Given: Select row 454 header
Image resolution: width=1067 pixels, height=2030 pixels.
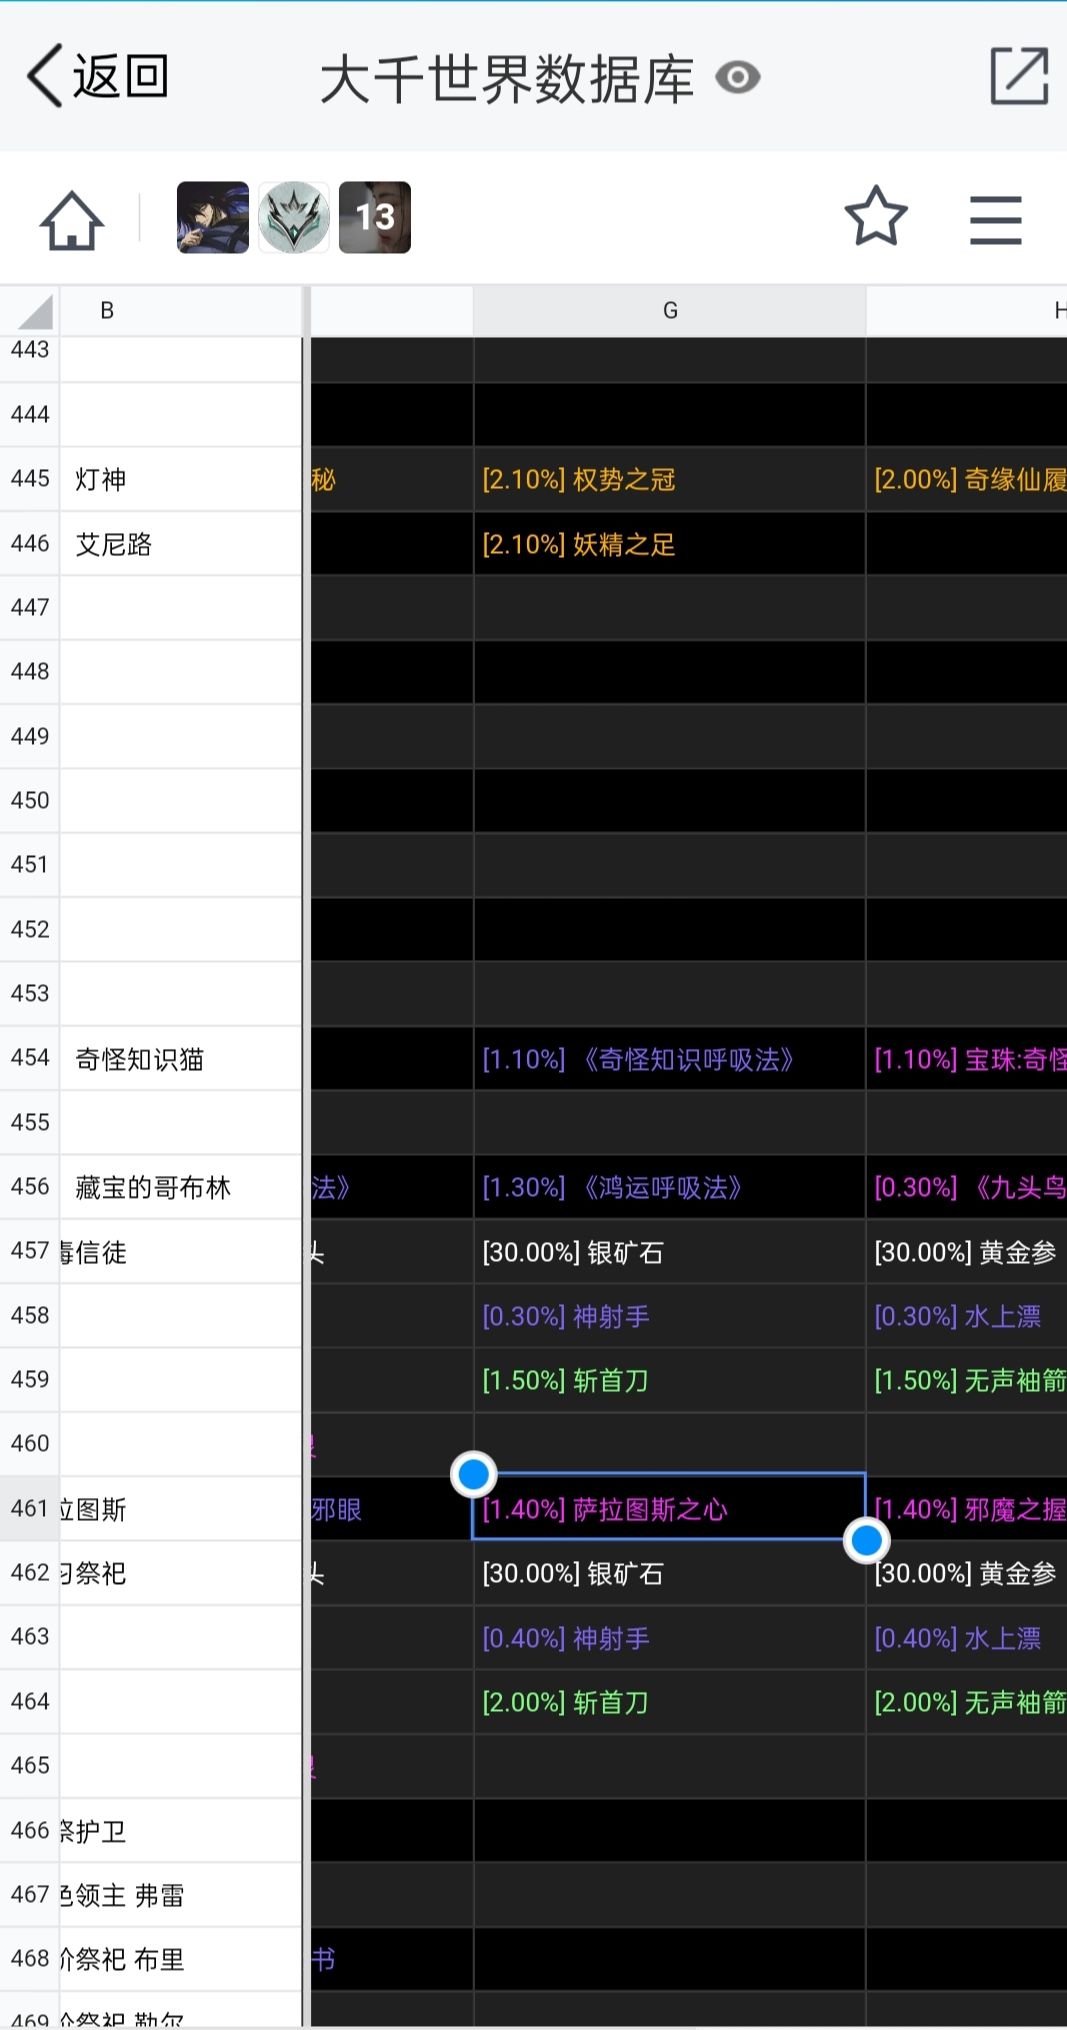Looking at the screenshot, I should pos(30,1058).
